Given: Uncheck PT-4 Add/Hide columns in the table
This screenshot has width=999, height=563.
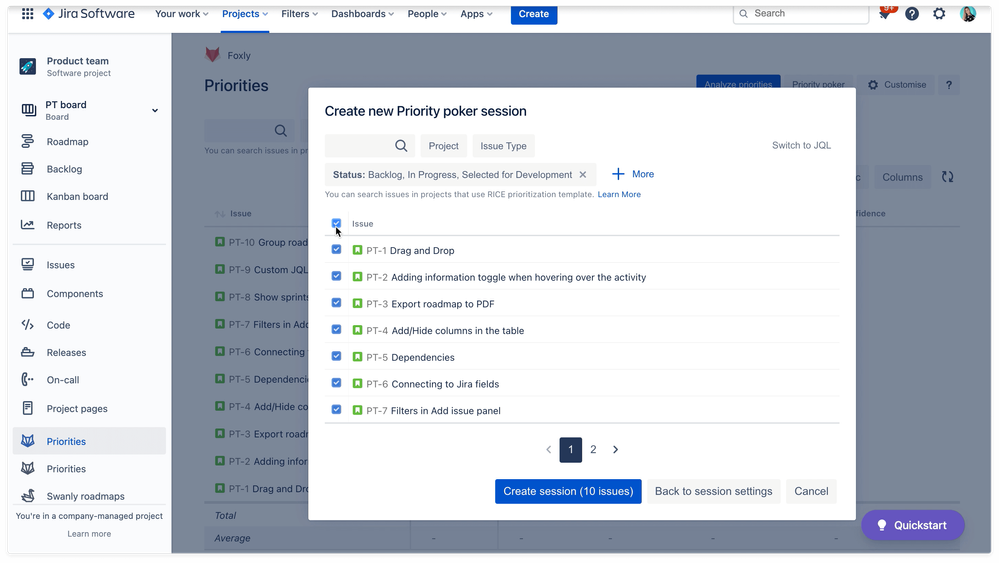Looking at the screenshot, I should (x=336, y=330).
